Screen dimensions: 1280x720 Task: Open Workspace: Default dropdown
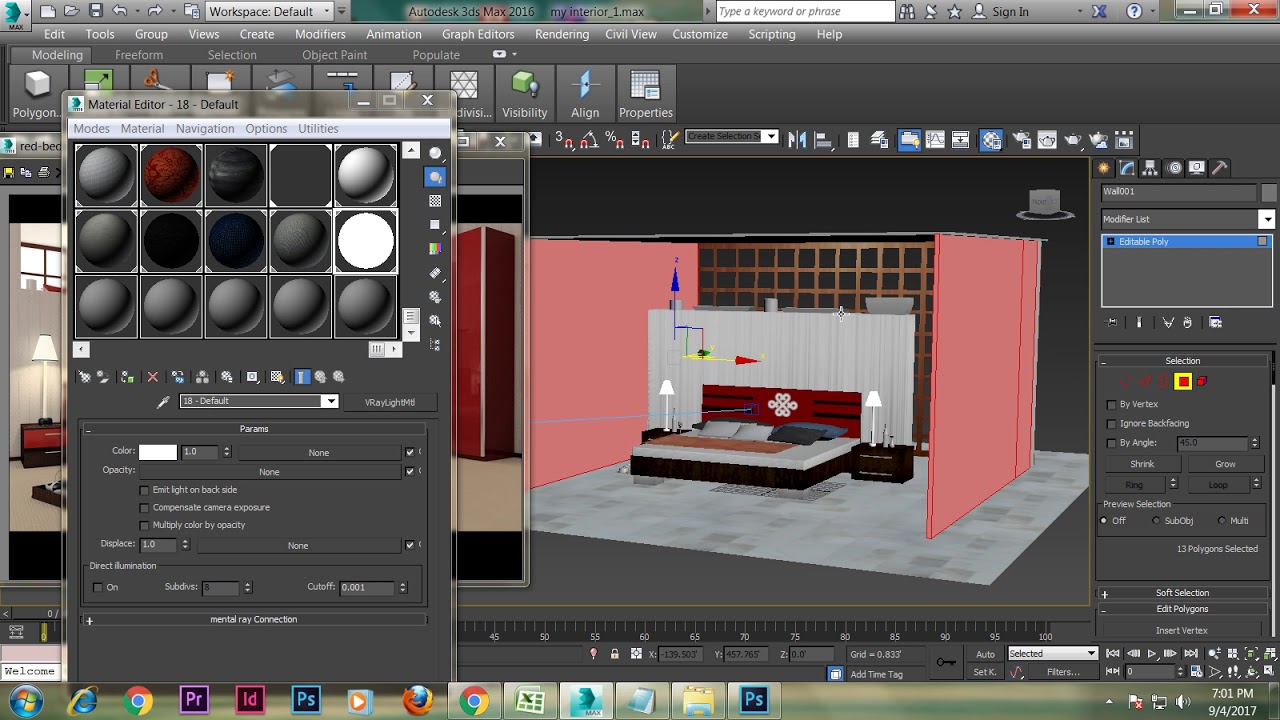coord(270,11)
